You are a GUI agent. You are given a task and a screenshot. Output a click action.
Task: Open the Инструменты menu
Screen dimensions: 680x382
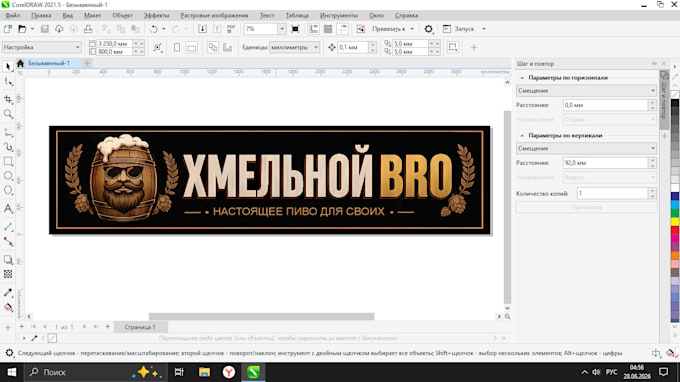tap(339, 15)
